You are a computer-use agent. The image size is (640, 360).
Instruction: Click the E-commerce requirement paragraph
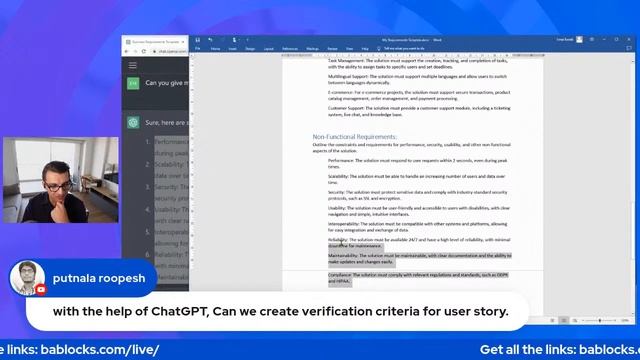pos(419,96)
